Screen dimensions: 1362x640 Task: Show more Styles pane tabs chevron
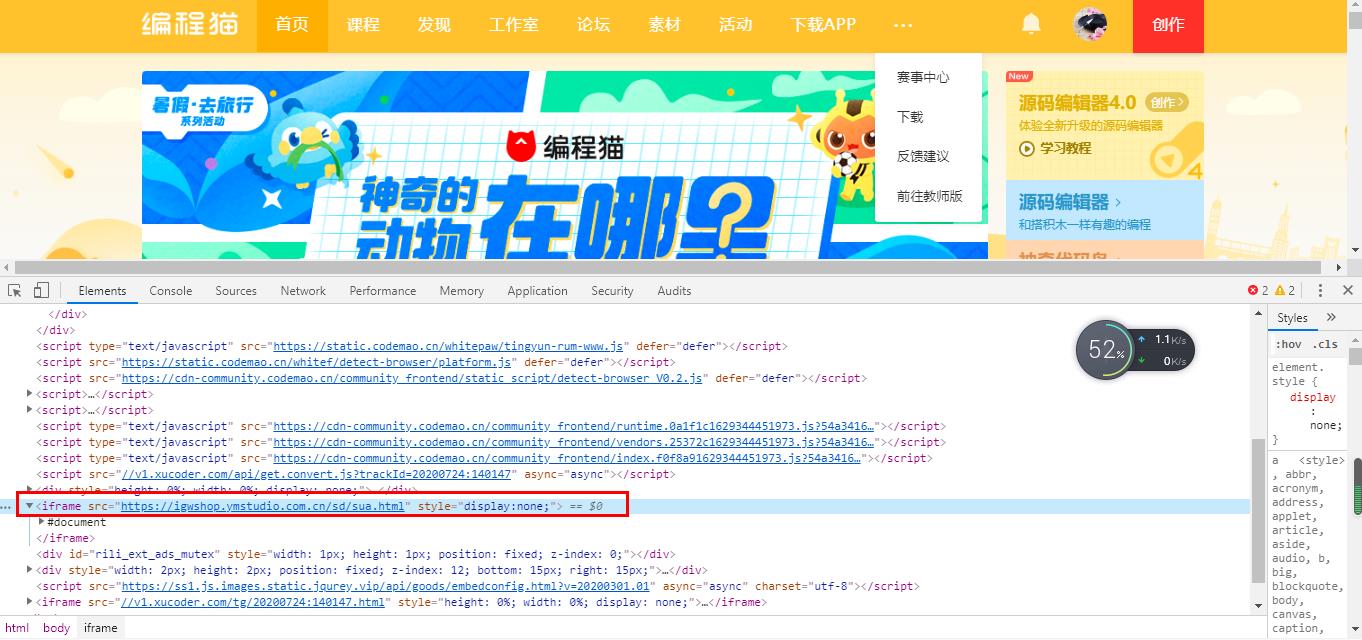[1331, 317]
